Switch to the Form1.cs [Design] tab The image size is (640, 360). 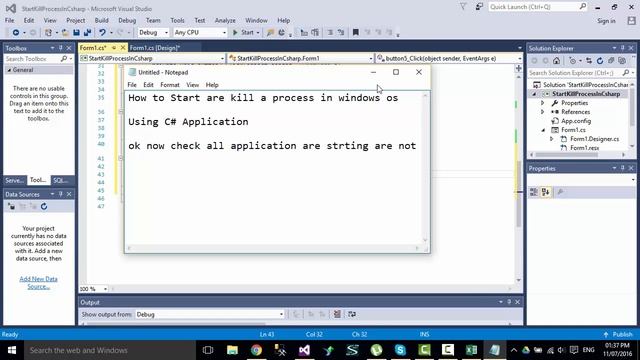(155, 48)
